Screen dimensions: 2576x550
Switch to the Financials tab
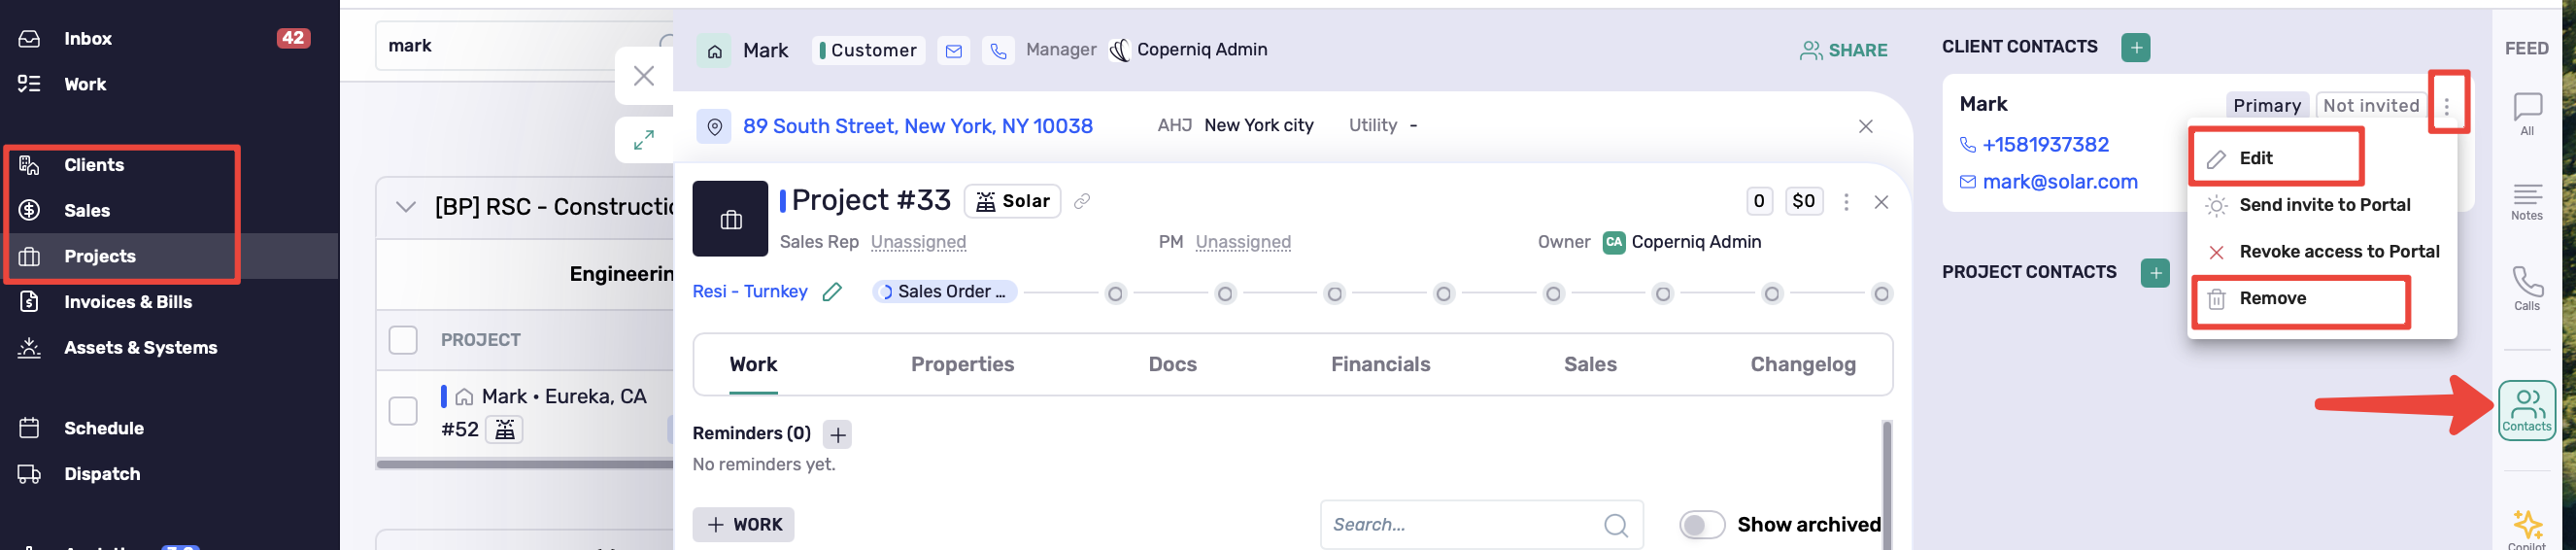pyautogui.click(x=1380, y=365)
